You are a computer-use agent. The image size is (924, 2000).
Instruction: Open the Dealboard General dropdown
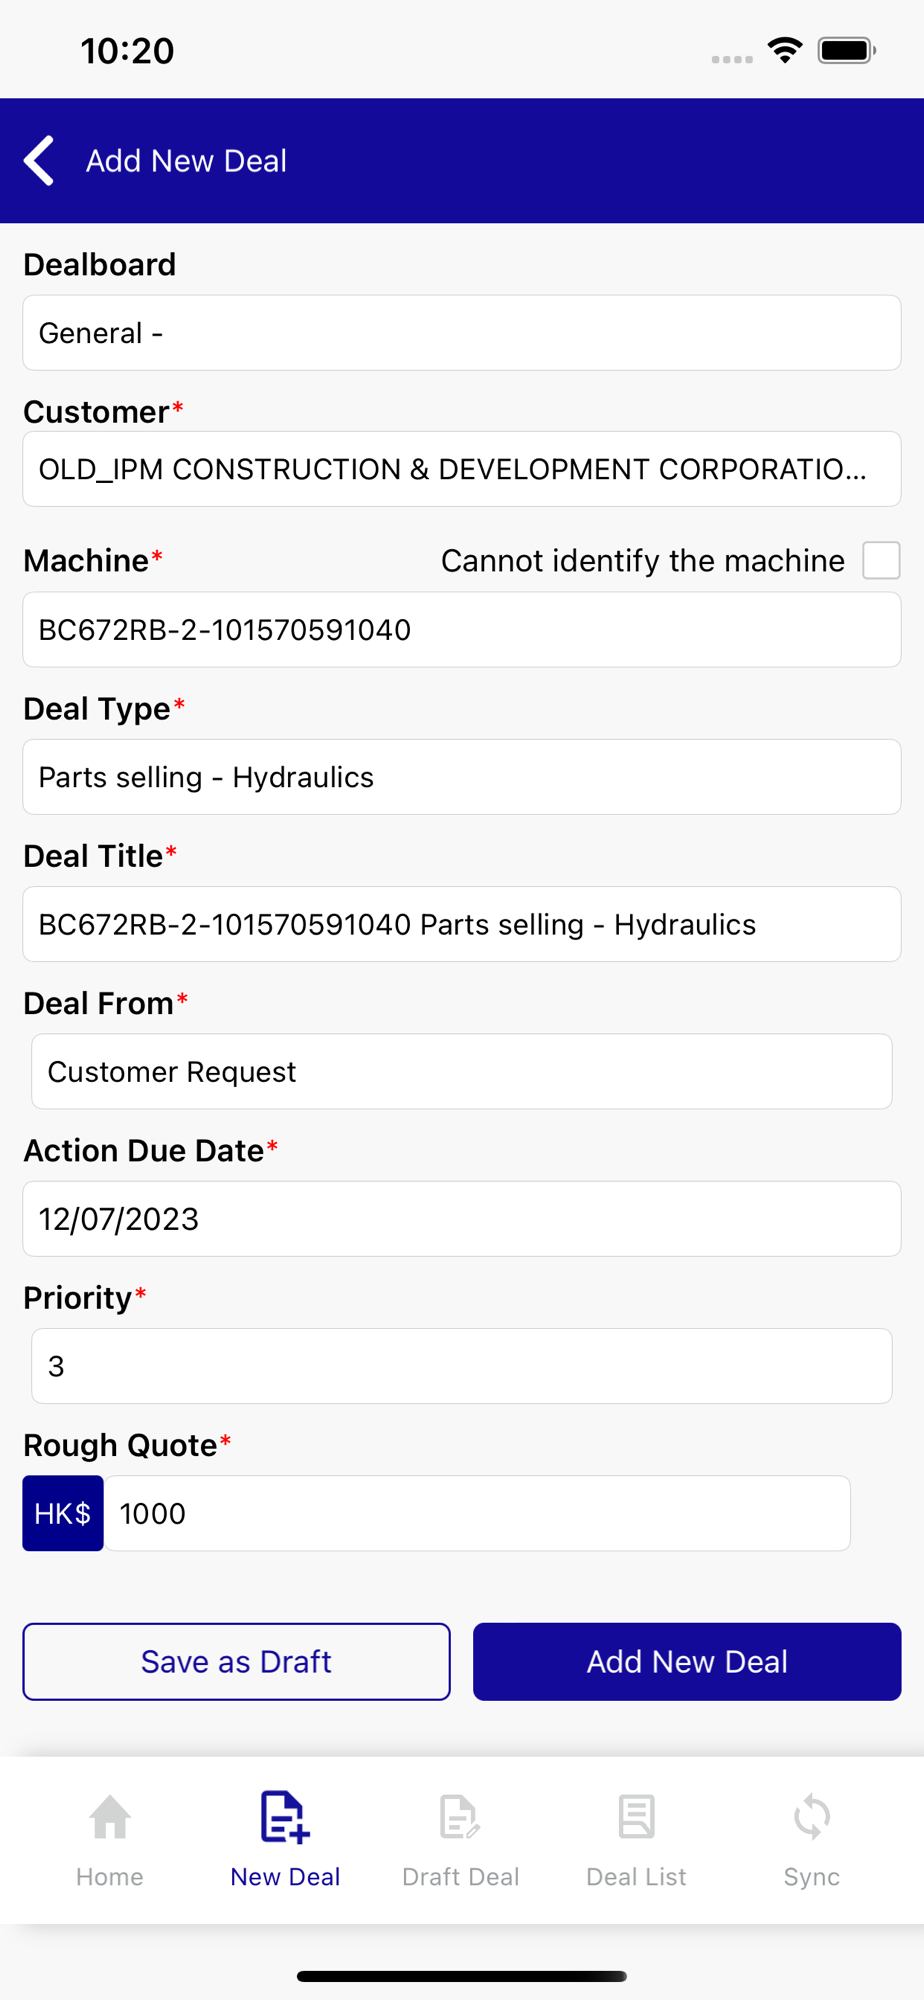[462, 333]
